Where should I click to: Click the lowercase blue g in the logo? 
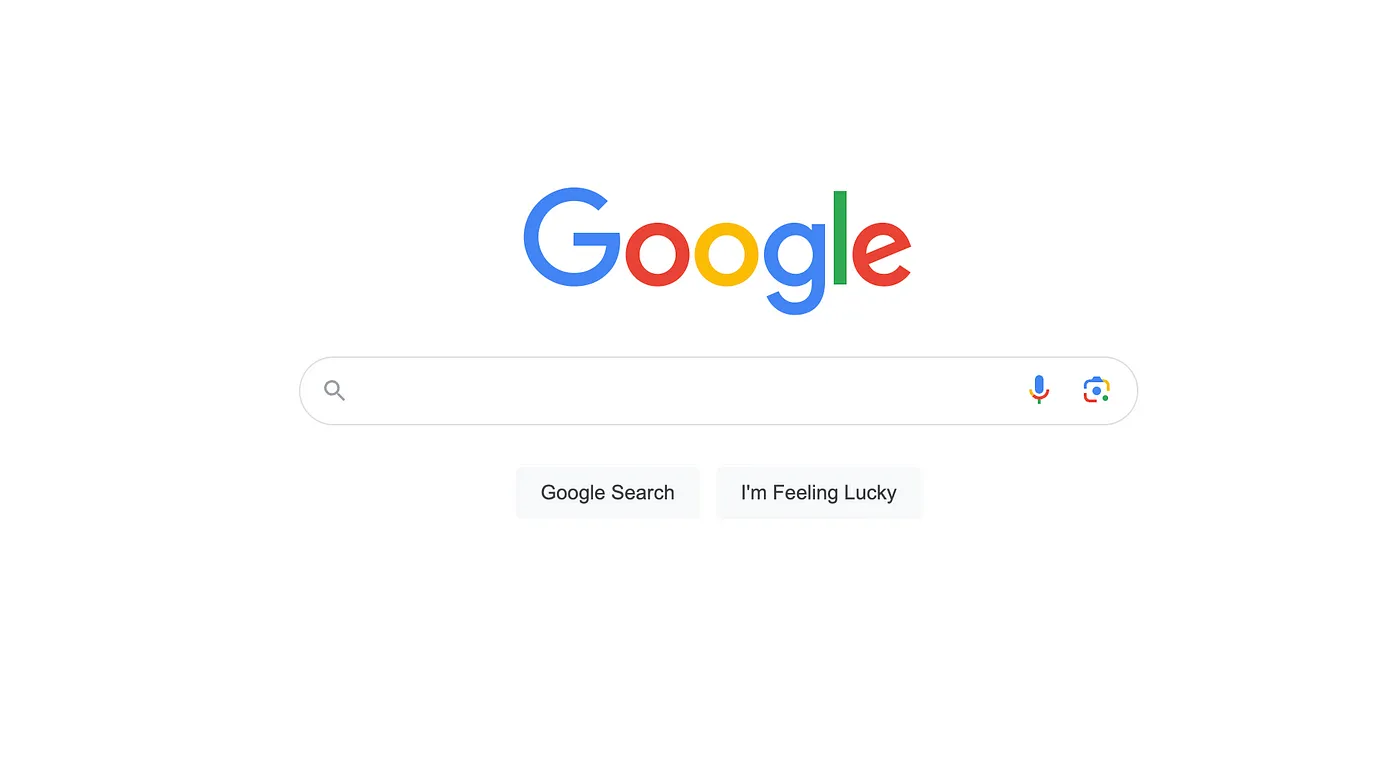point(796,267)
